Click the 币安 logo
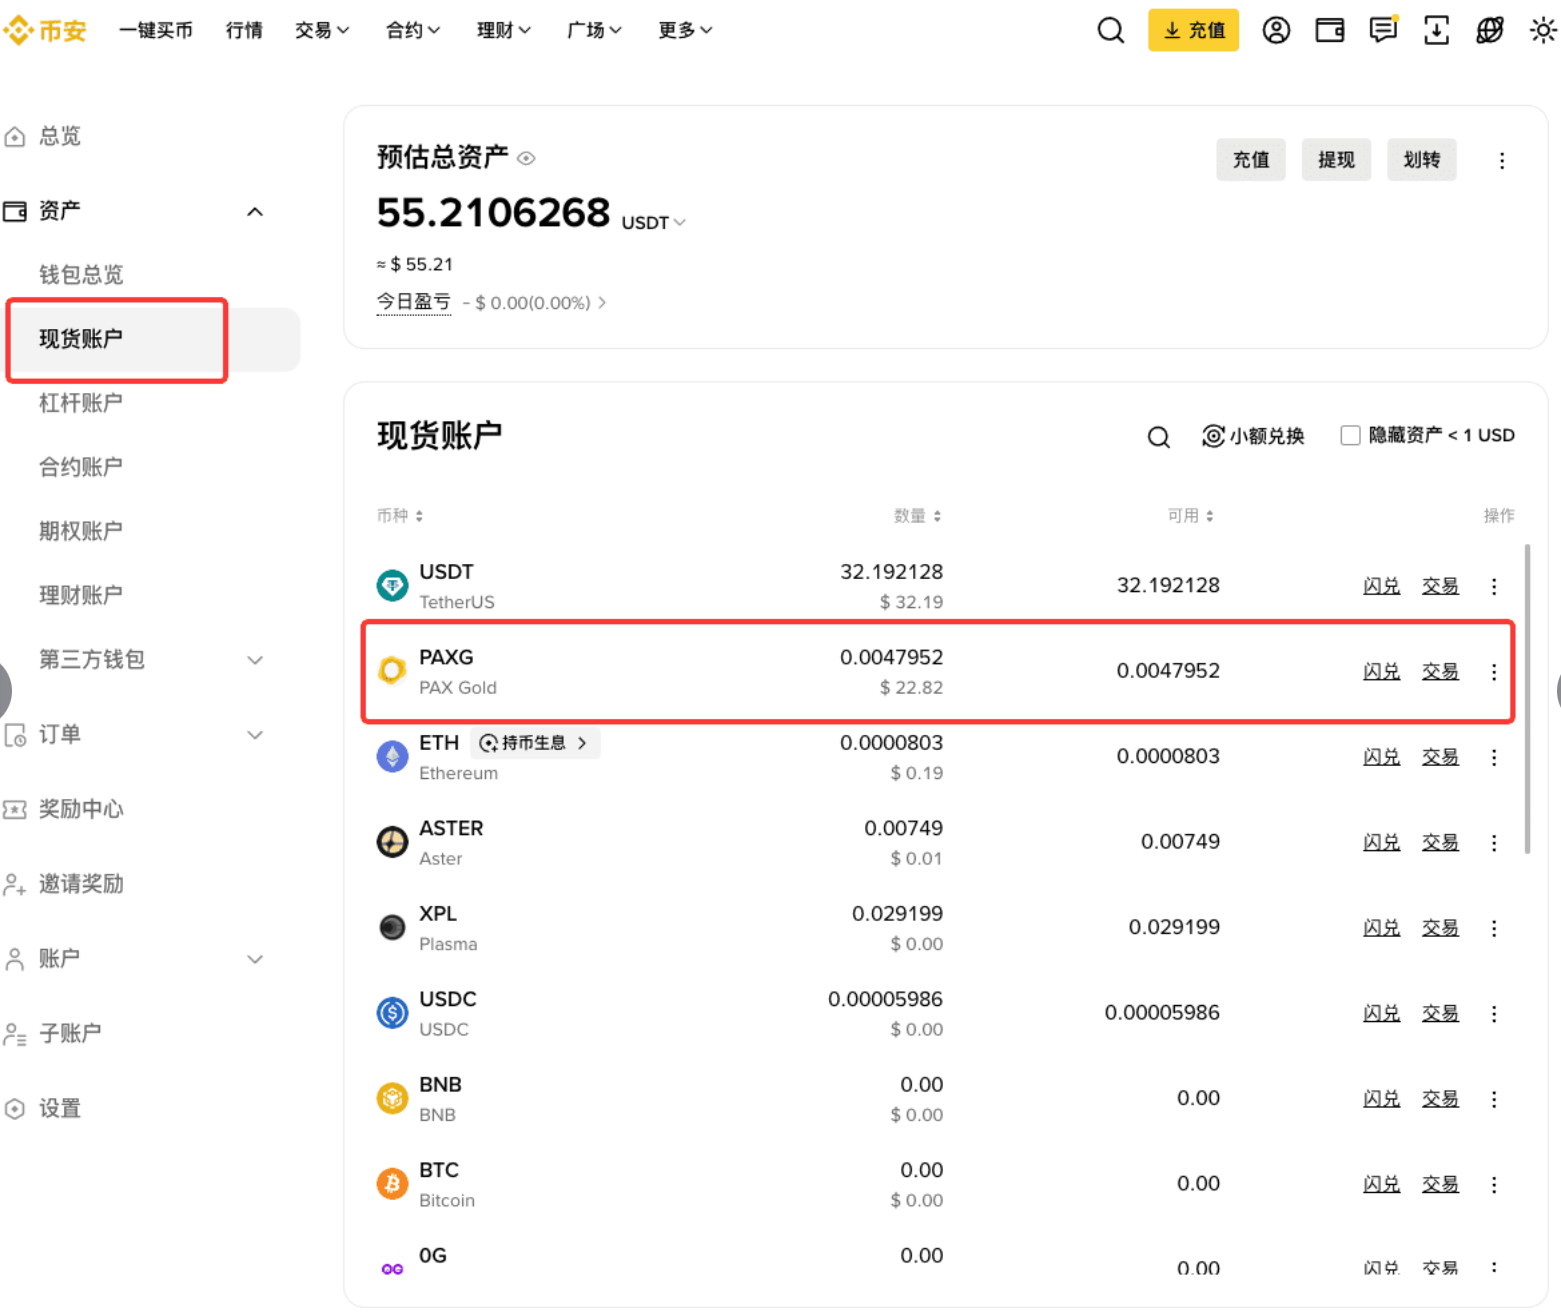 tap(45, 30)
